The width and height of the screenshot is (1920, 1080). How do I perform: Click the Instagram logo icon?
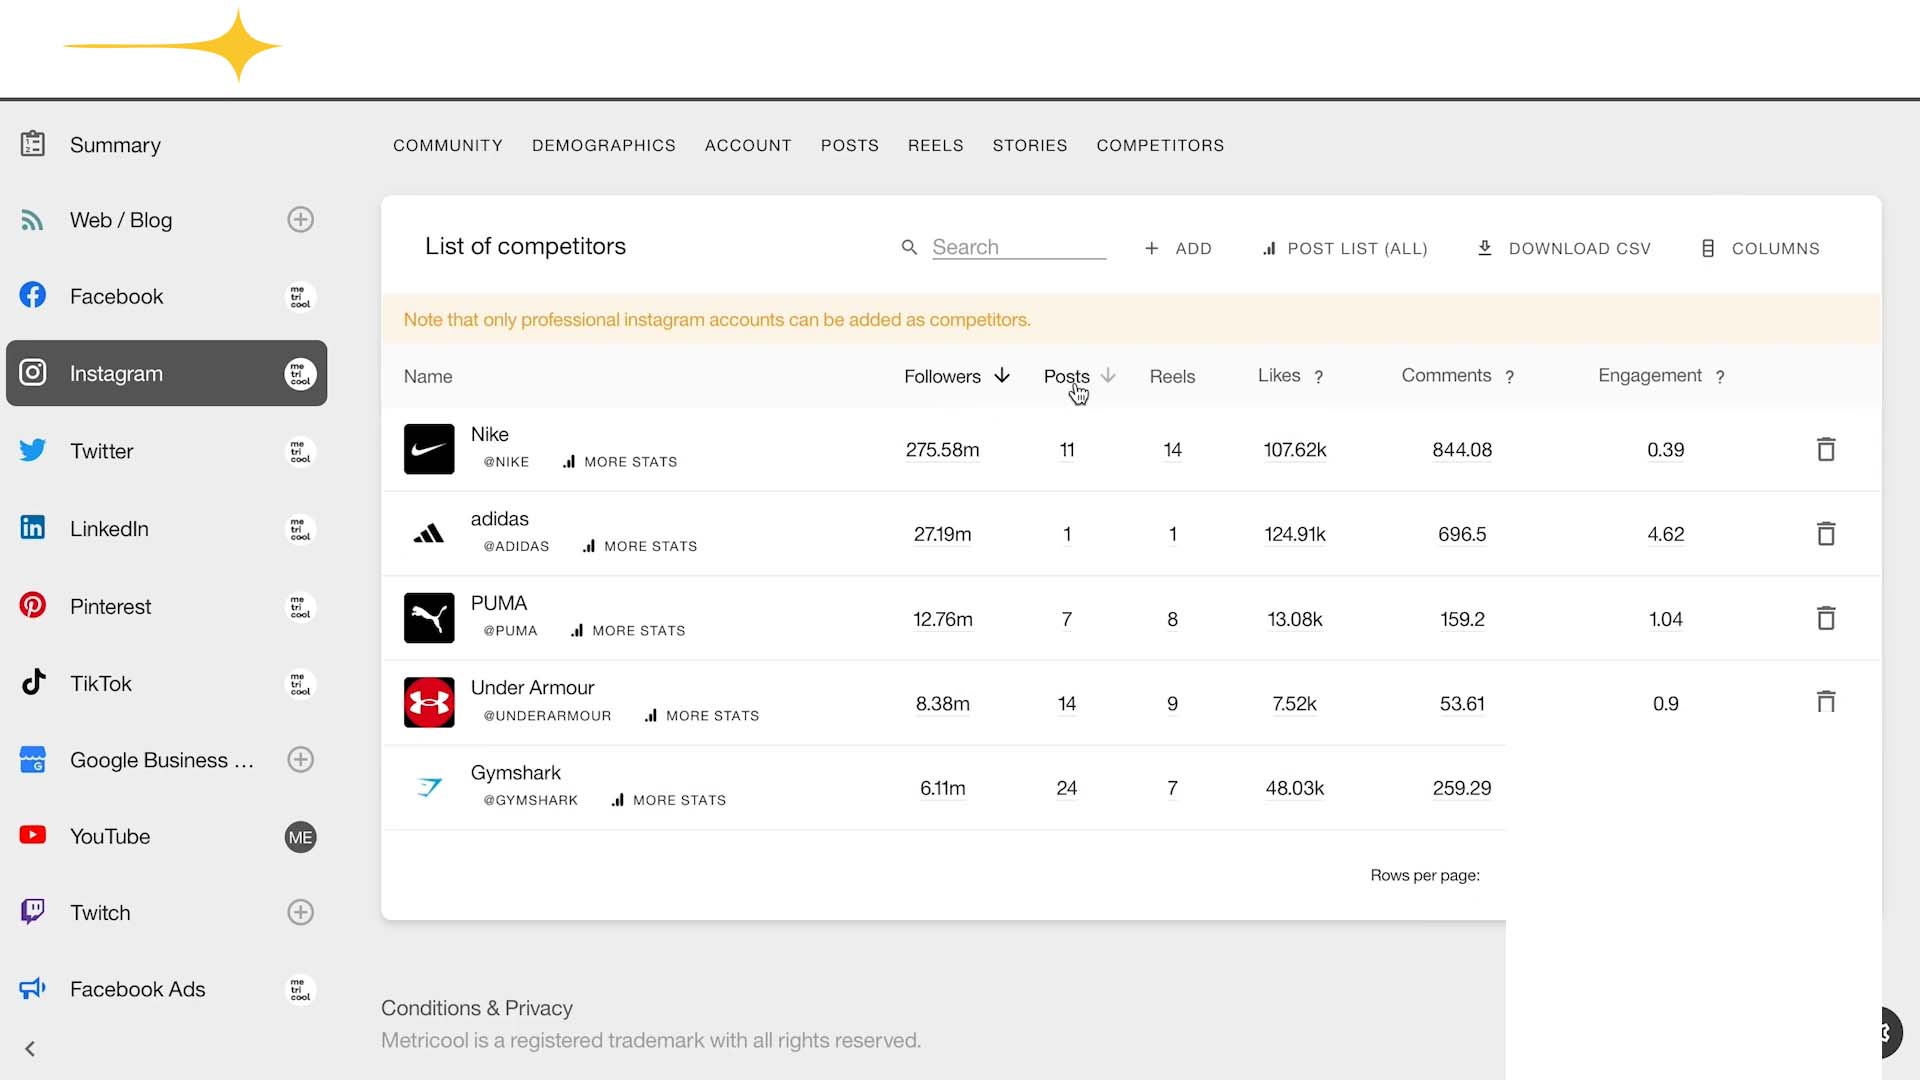pyautogui.click(x=33, y=373)
